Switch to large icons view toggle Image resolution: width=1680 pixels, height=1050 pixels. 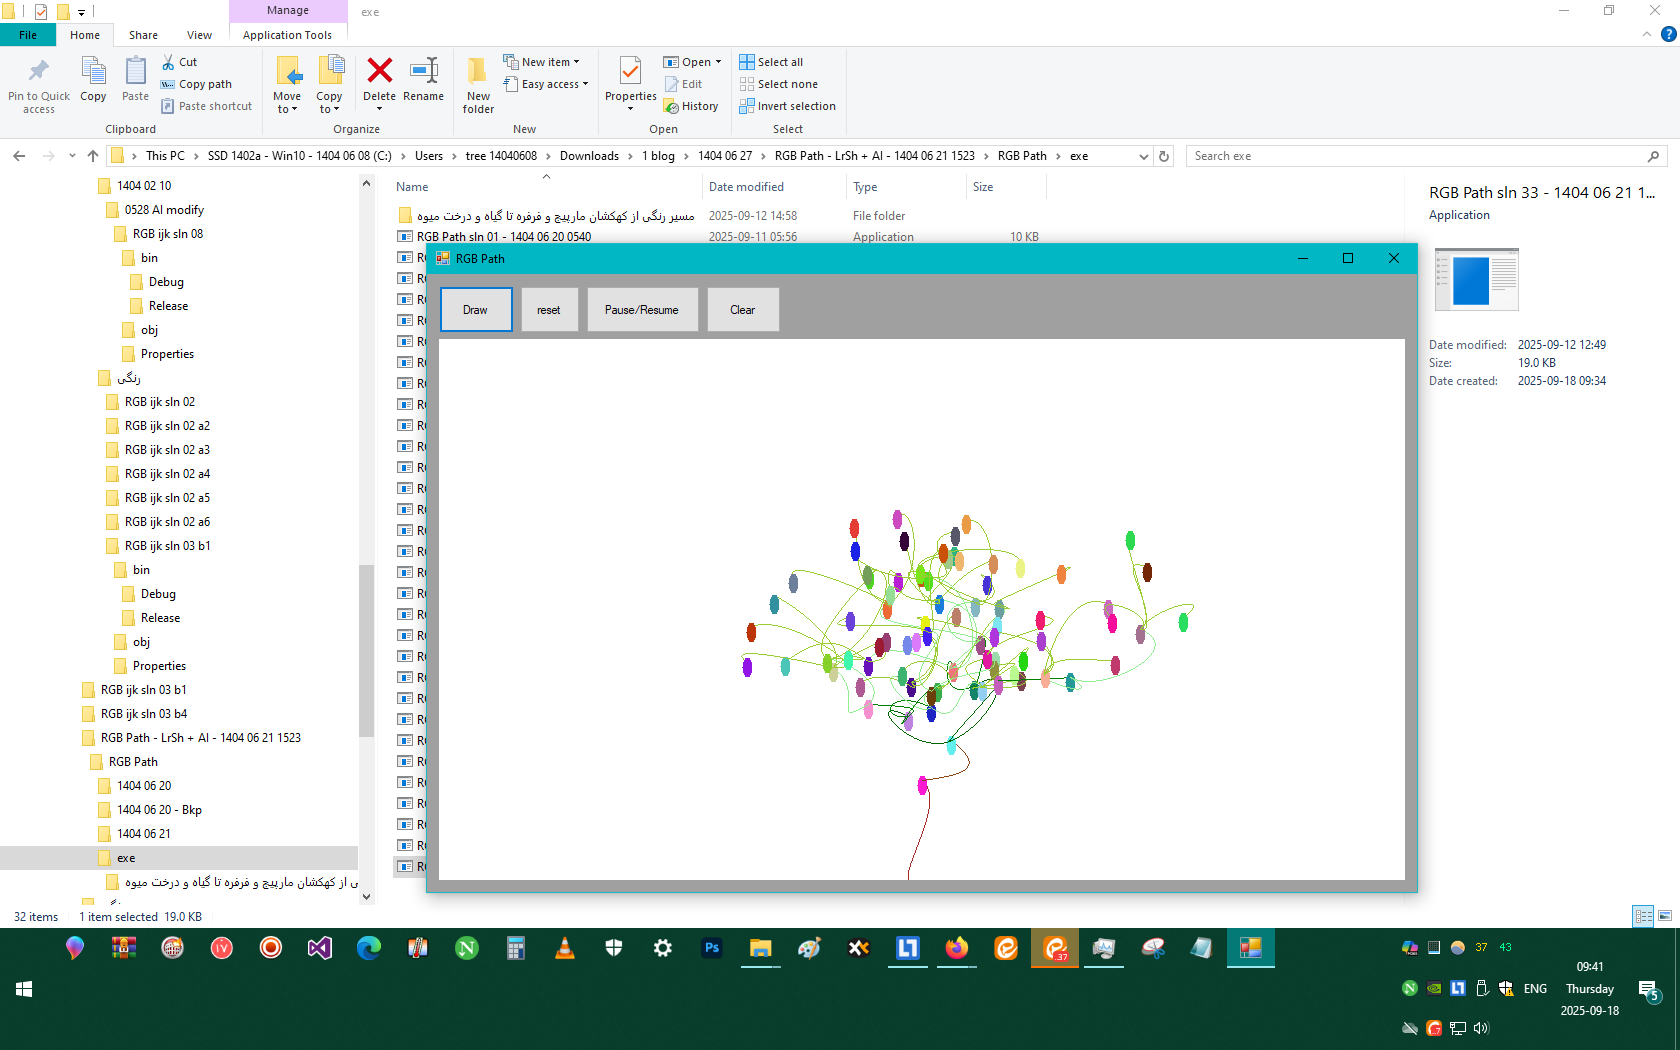tap(1665, 916)
